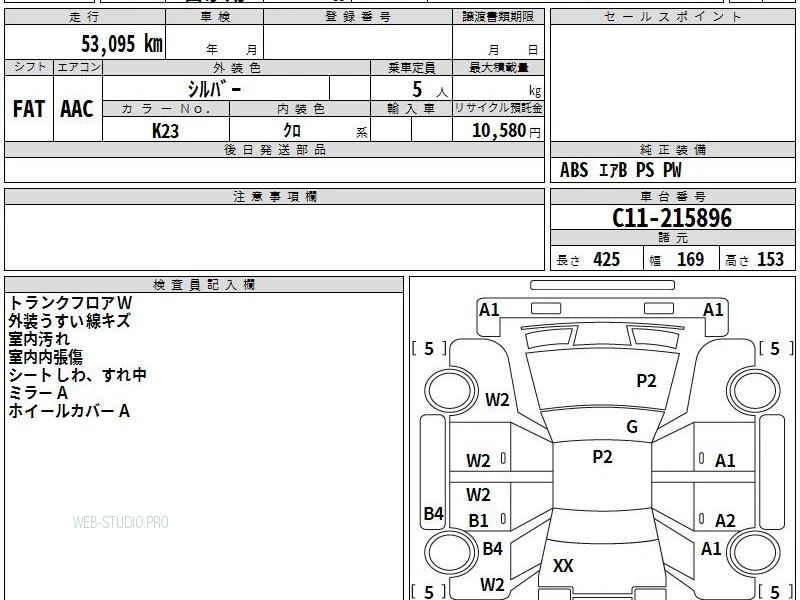Click the note ホイールカバー A
The image size is (800, 600).
(x=69, y=411)
